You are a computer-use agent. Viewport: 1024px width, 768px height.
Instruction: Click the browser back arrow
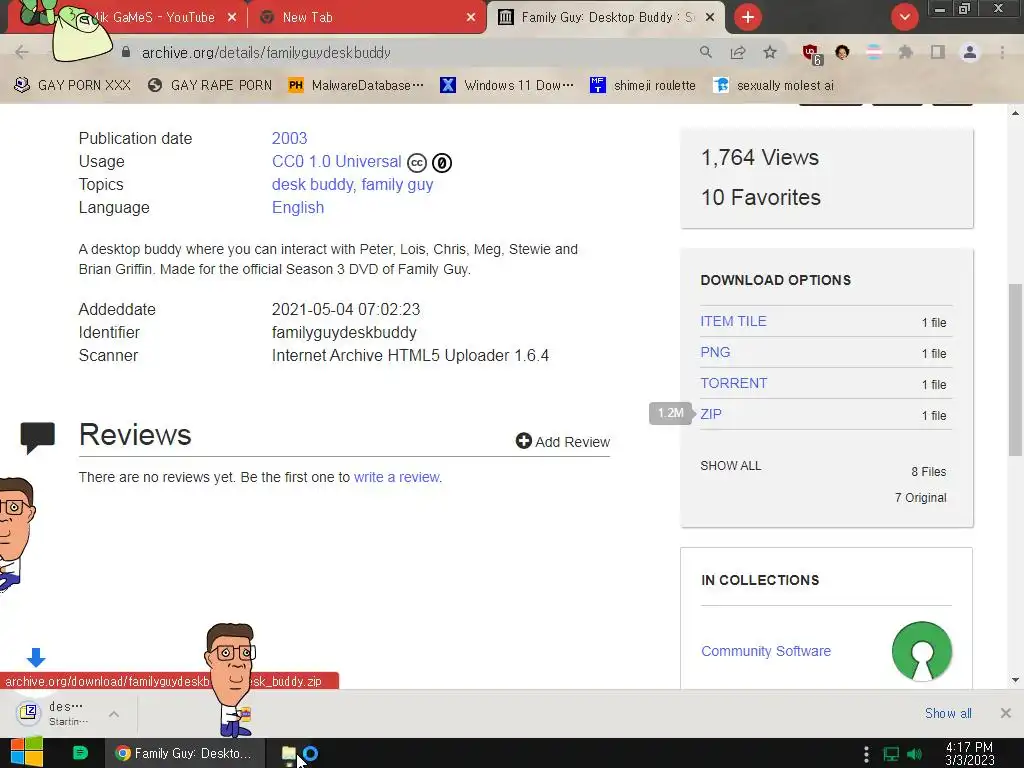pos(22,52)
